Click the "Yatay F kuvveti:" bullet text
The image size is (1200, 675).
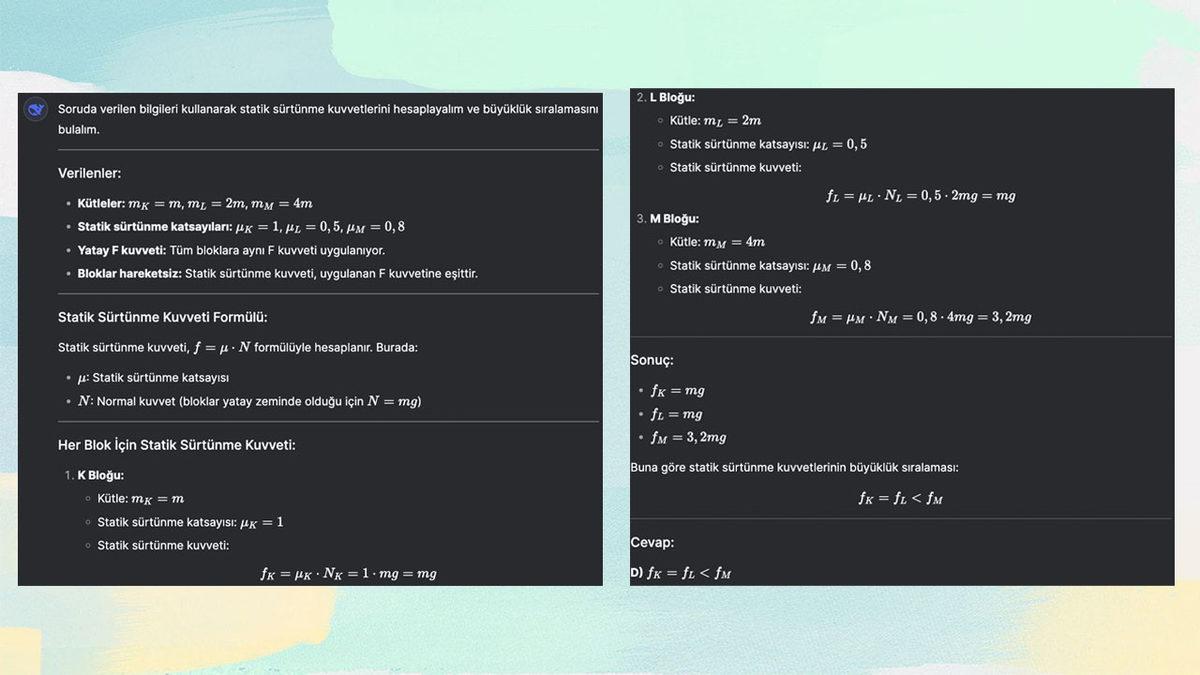tap(230, 250)
